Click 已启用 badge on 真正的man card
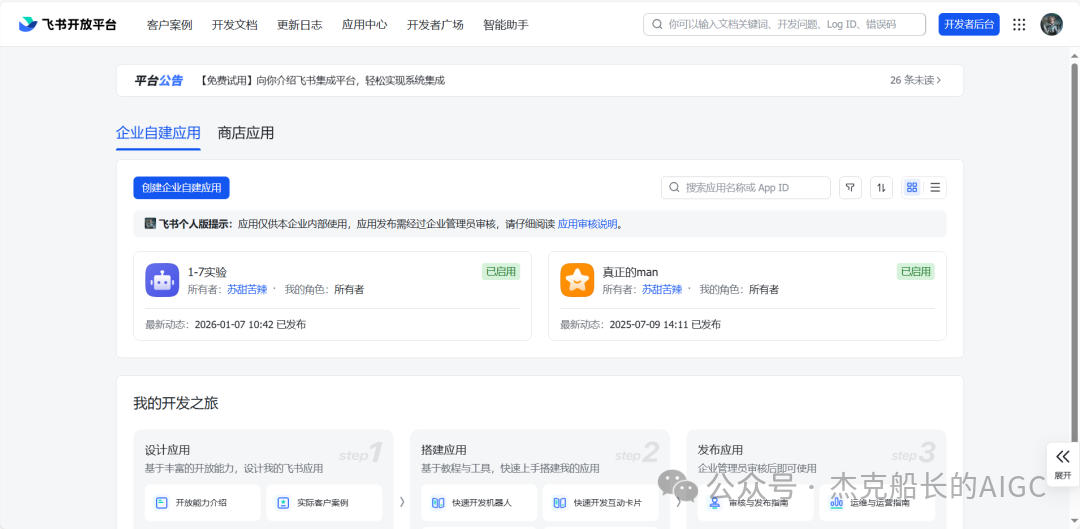The image size is (1080, 529). (915, 271)
